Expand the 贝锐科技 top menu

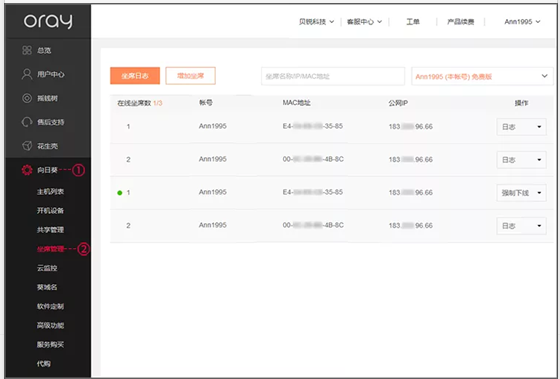click(316, 22)
